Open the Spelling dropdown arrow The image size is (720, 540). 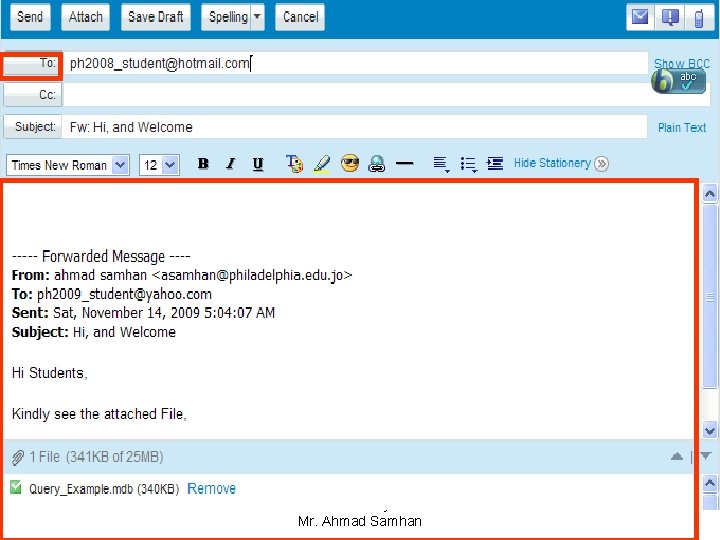coord(258,17)
